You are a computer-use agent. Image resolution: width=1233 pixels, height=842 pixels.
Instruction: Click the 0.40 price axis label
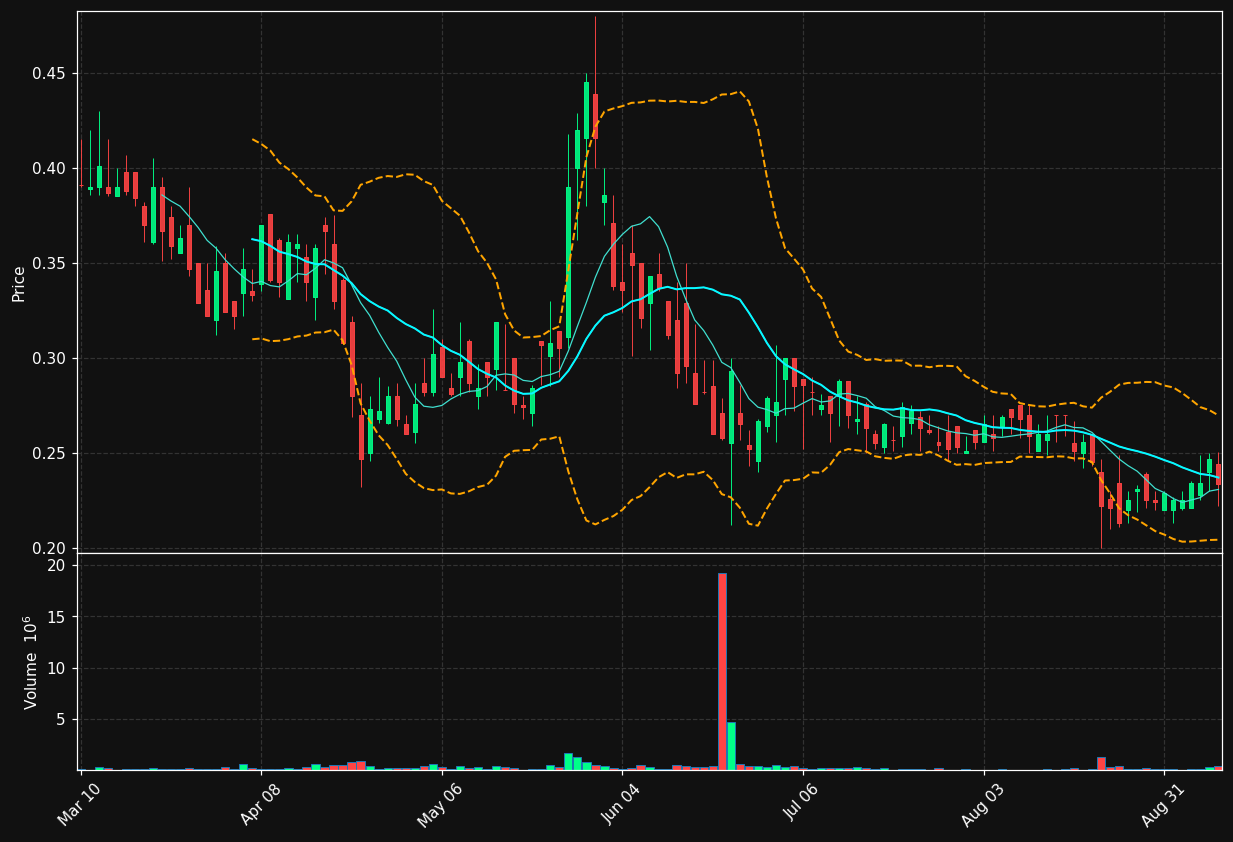point(47,168)
